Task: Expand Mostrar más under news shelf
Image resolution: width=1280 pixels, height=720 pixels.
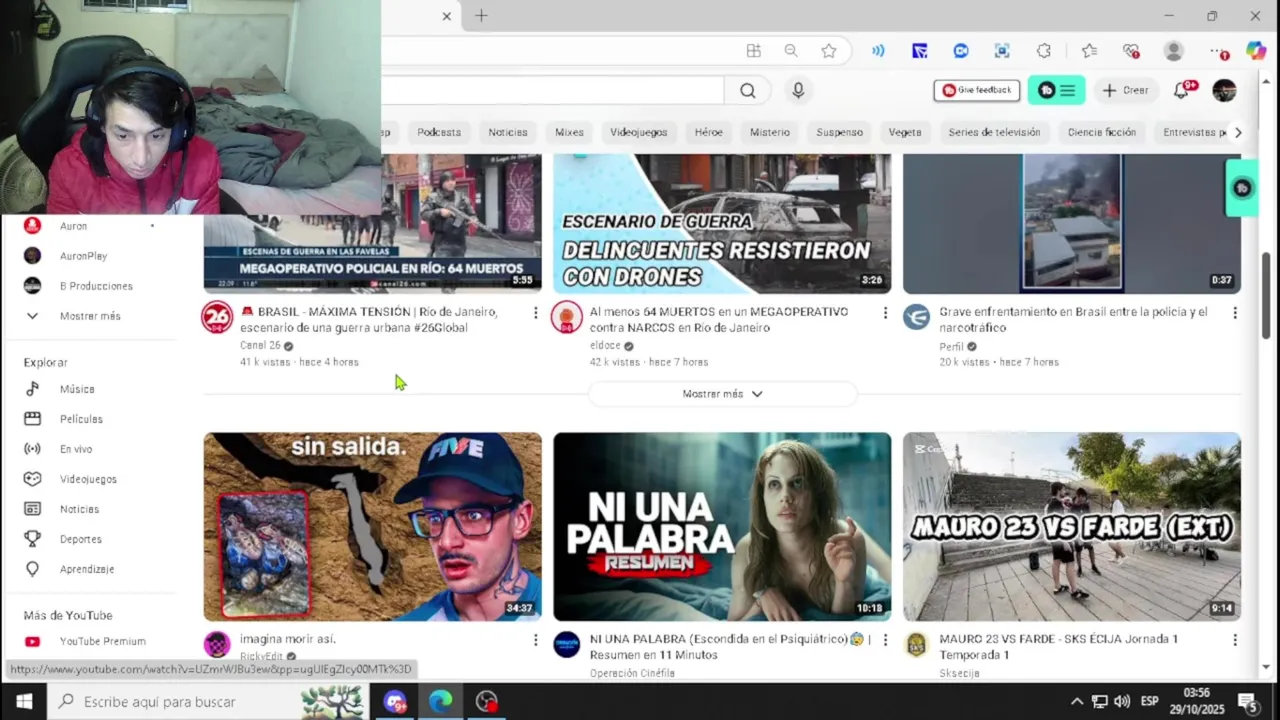Action: [722, 394]
